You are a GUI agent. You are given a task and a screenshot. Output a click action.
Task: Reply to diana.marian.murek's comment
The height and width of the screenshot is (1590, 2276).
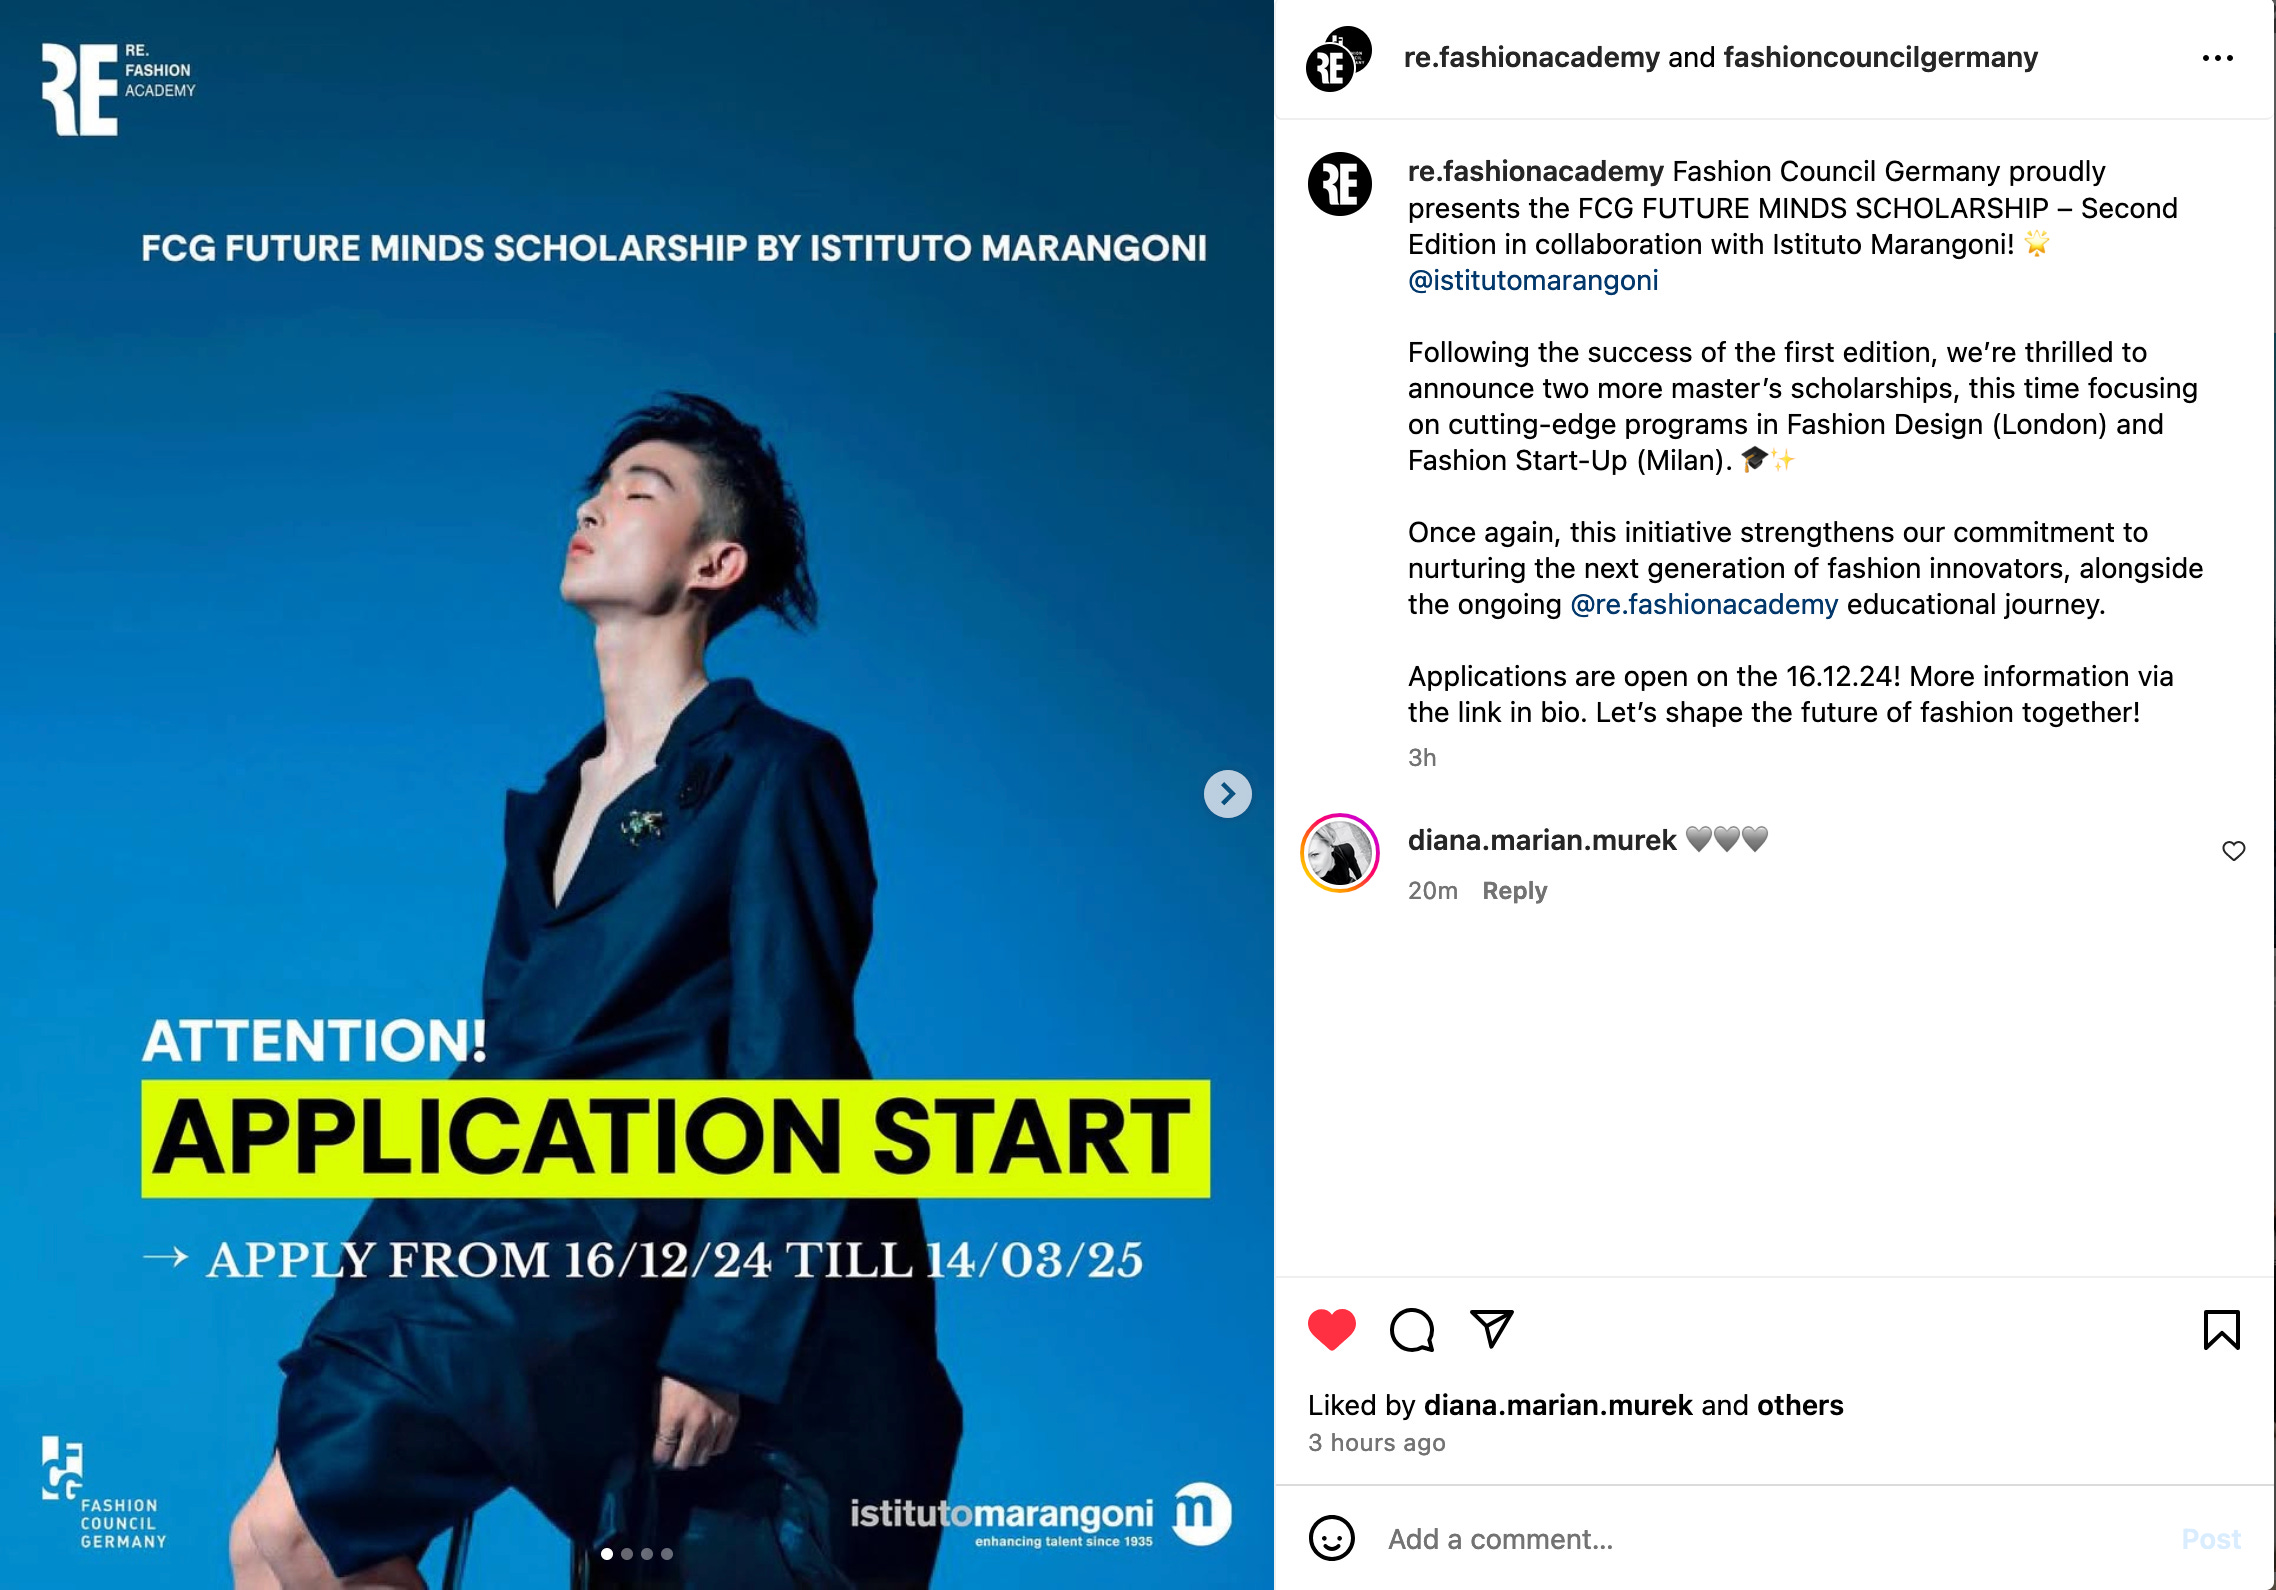point(1514,890)
